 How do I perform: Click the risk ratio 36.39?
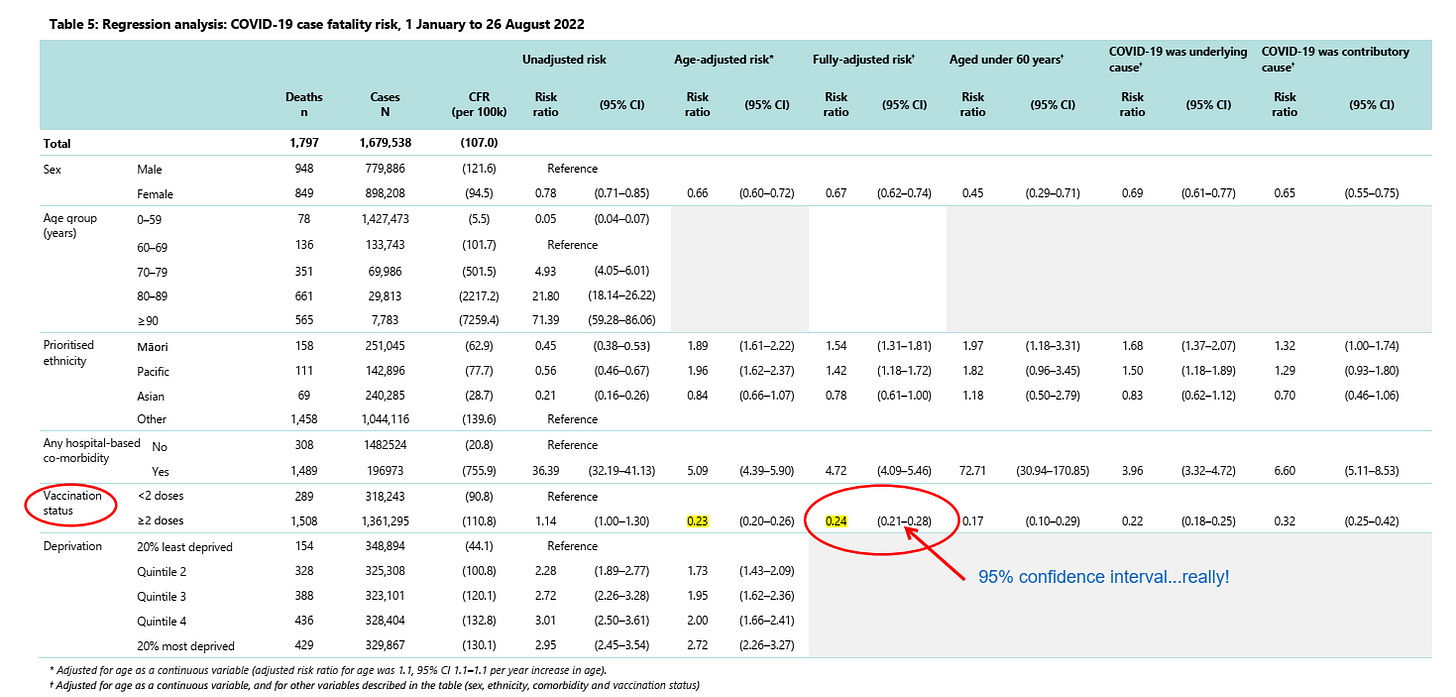[546, 470]
